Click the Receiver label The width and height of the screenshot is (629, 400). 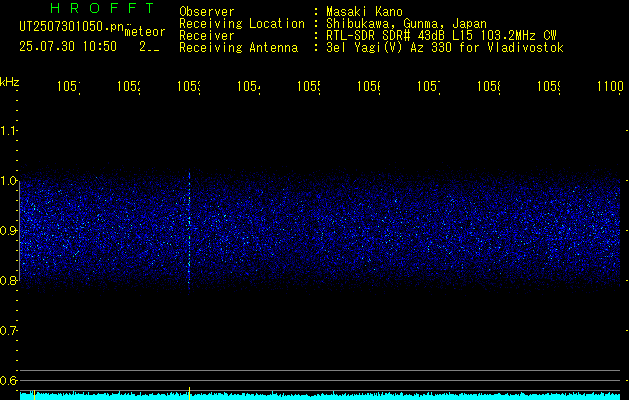[x=207, y=36]
